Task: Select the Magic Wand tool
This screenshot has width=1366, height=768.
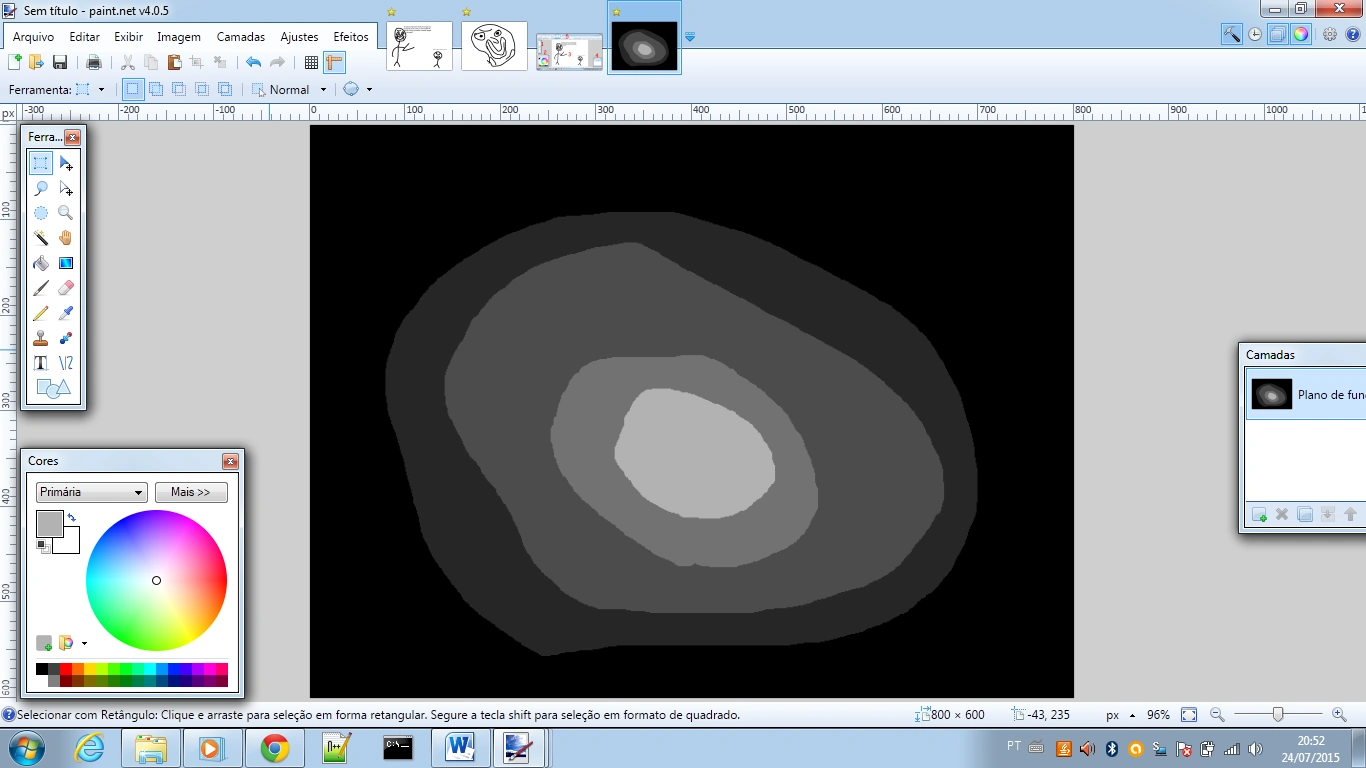Action: [41, 238]
